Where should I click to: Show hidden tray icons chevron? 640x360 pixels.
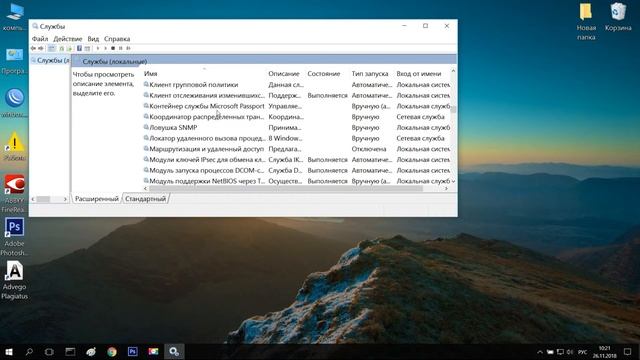540,352
